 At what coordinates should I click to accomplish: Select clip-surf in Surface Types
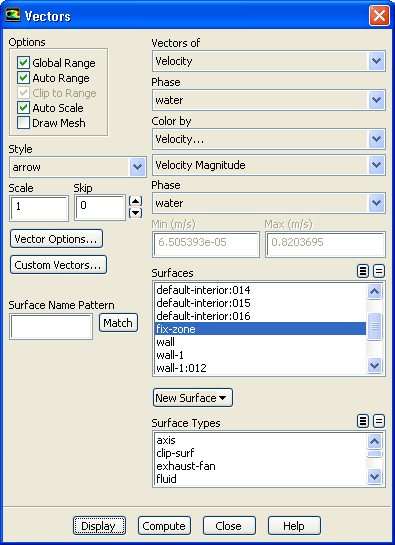[260, 453]
